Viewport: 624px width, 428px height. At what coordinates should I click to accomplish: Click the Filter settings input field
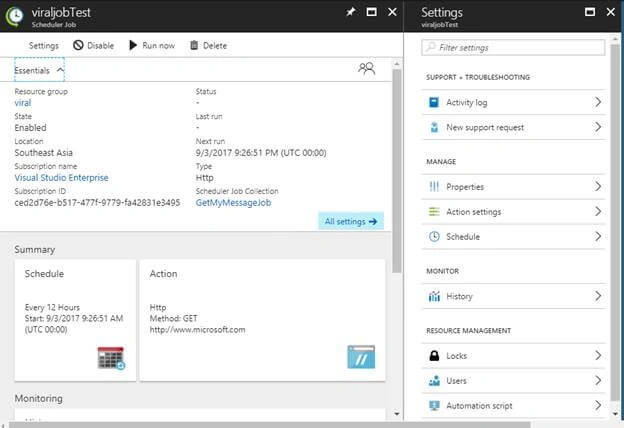(513, 47)
